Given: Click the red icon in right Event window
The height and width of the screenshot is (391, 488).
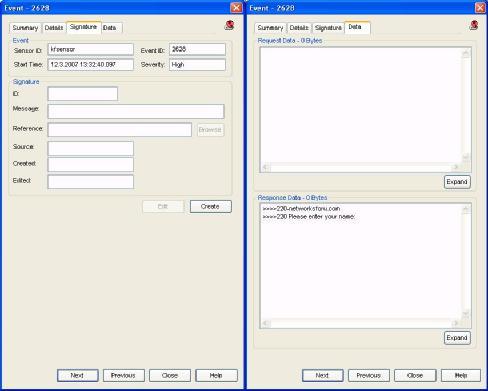Looking at the screenshot, I should 474,25.
